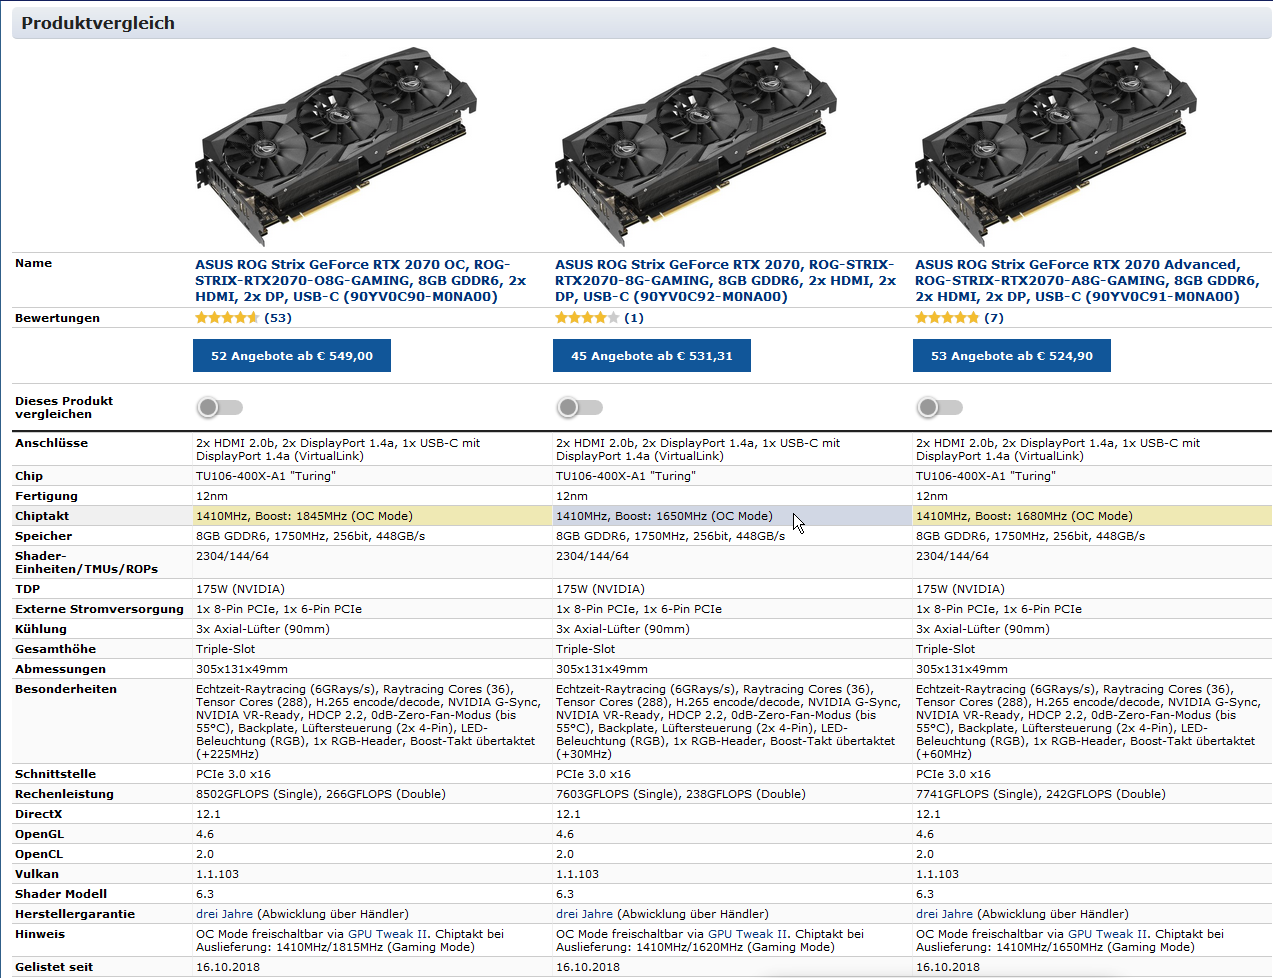
Task: Click the four-star rating with 1 review
Action: (x=587, y=318)
